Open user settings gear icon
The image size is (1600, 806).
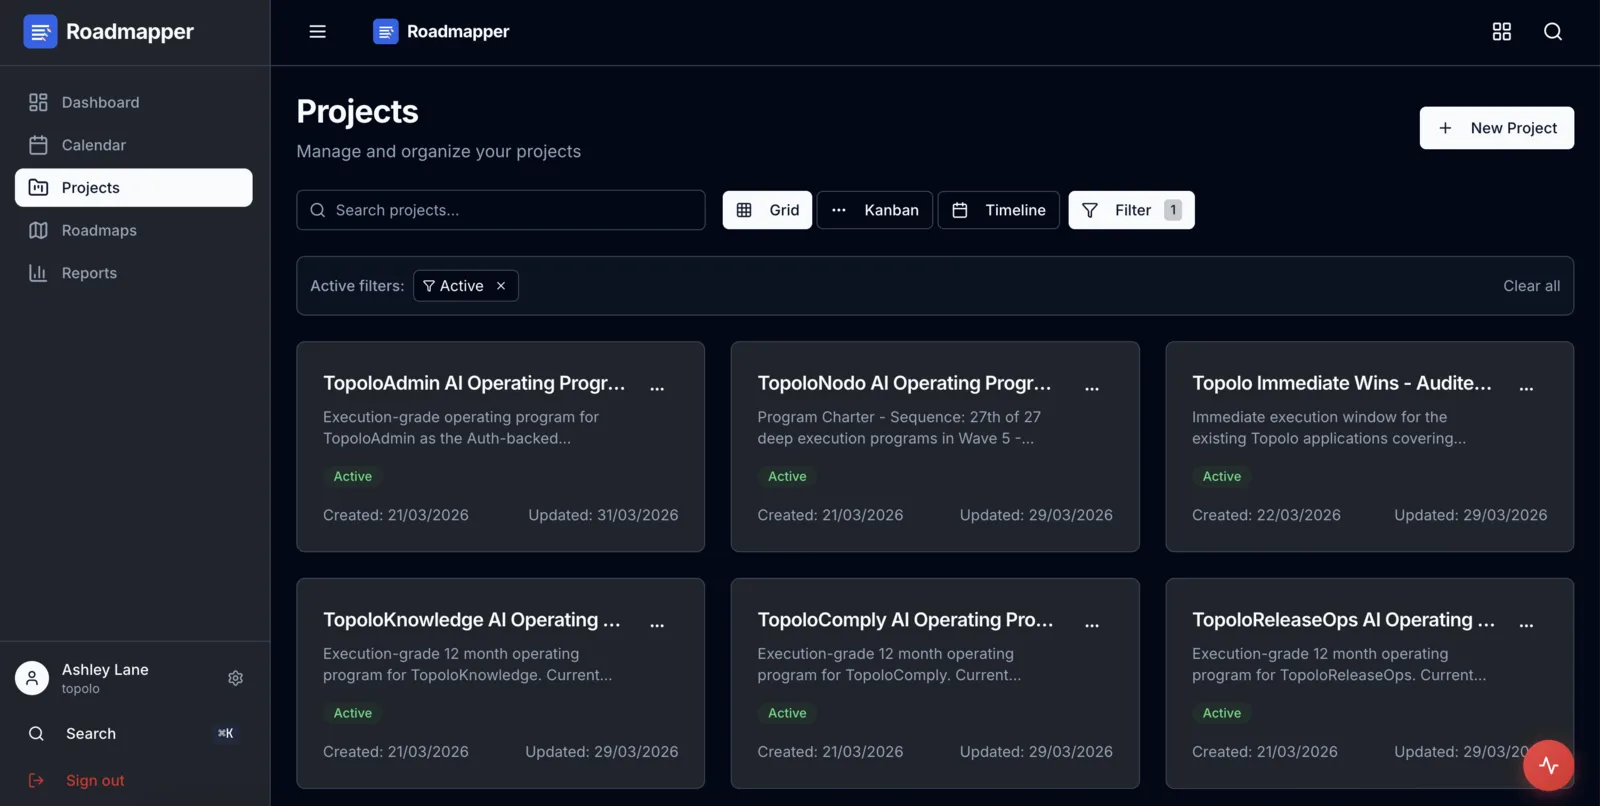(x=235, y=678)
